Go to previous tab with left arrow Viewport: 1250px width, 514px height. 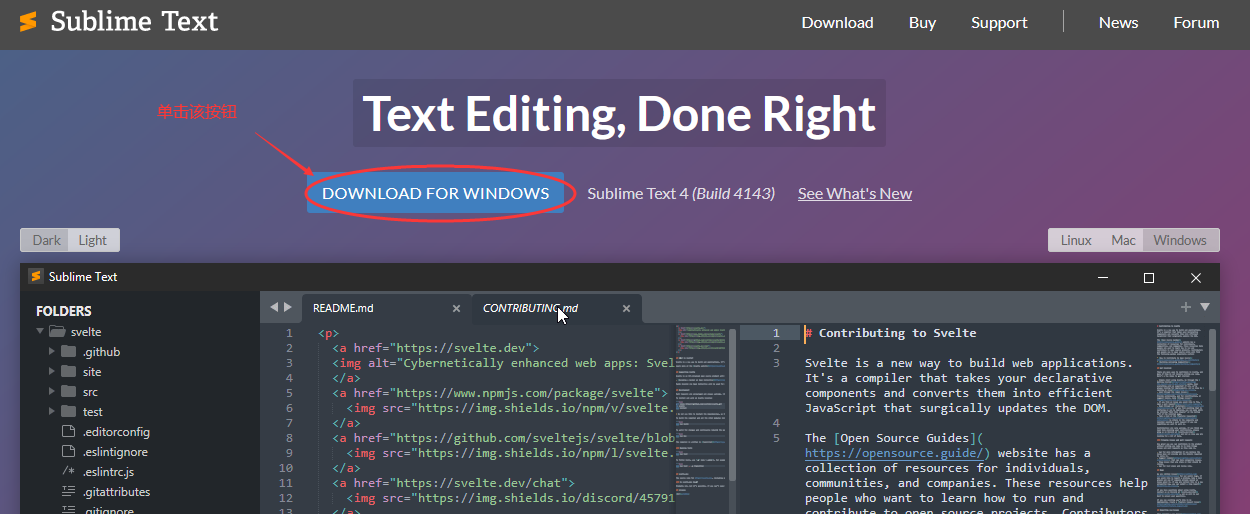(x=273, y=308)
